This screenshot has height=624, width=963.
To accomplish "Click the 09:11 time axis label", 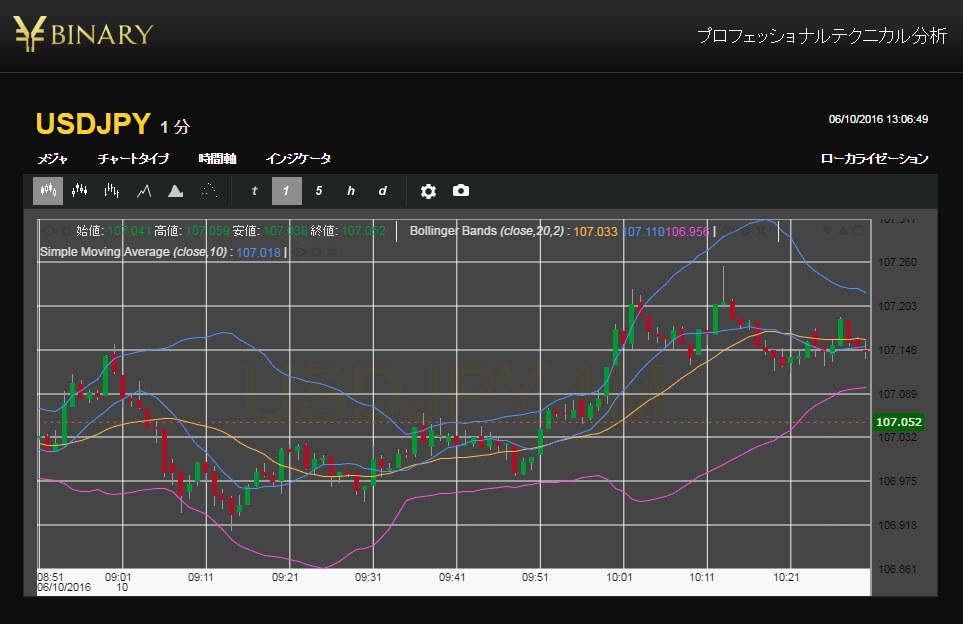I will (x=200, y=577).
